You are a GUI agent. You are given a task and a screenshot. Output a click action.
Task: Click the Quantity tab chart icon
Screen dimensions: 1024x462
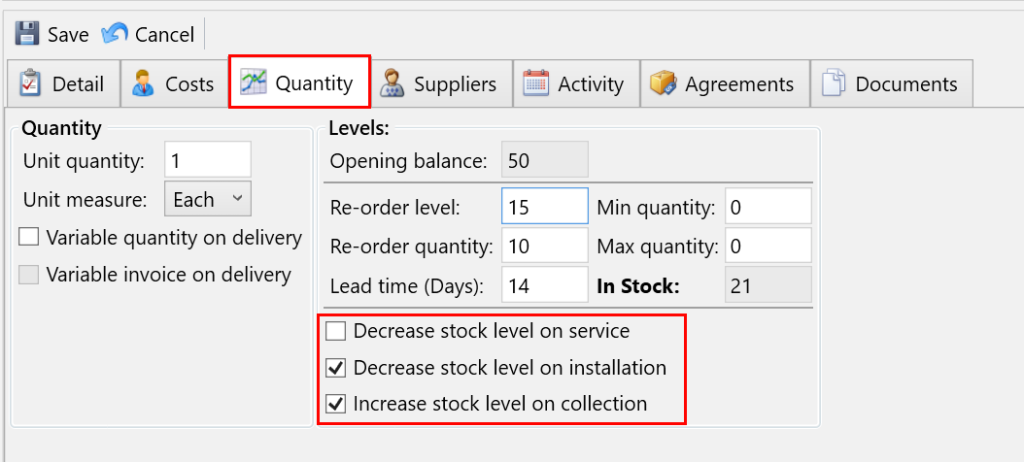click(x=253, y=83)
